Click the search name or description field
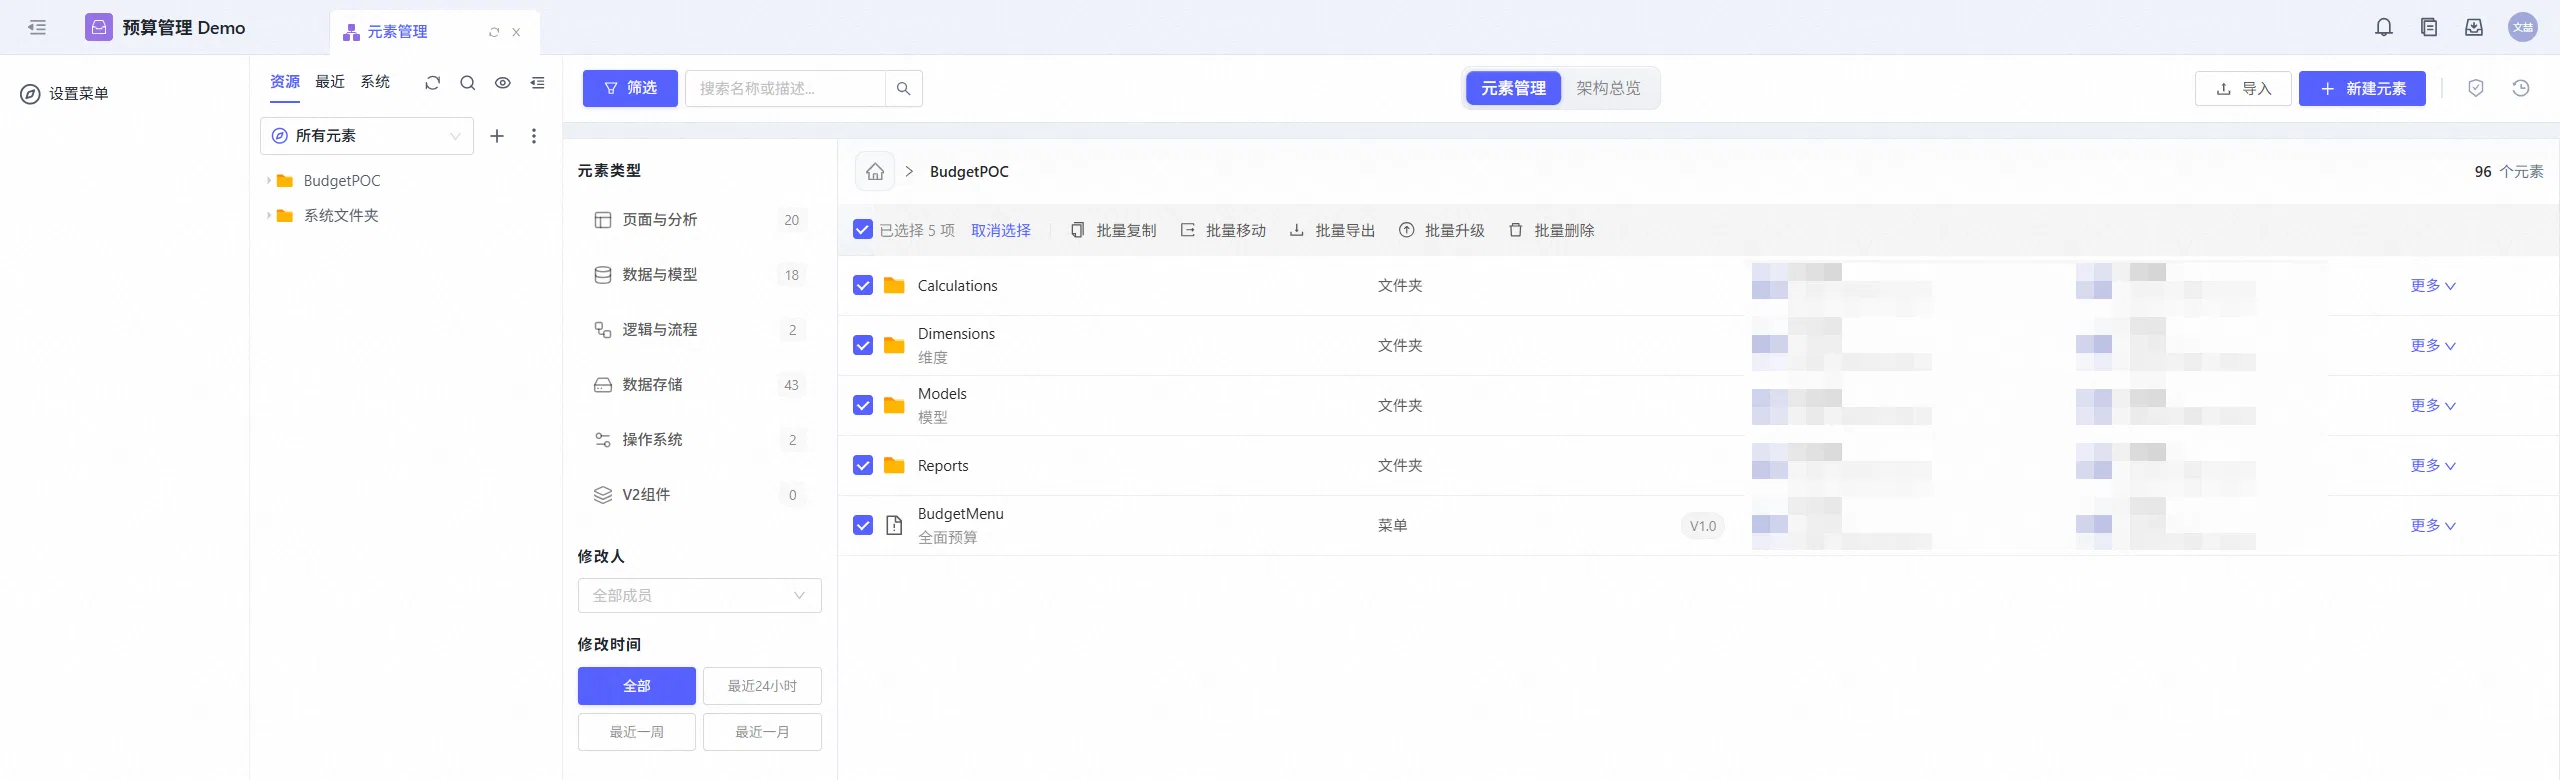 785,89
